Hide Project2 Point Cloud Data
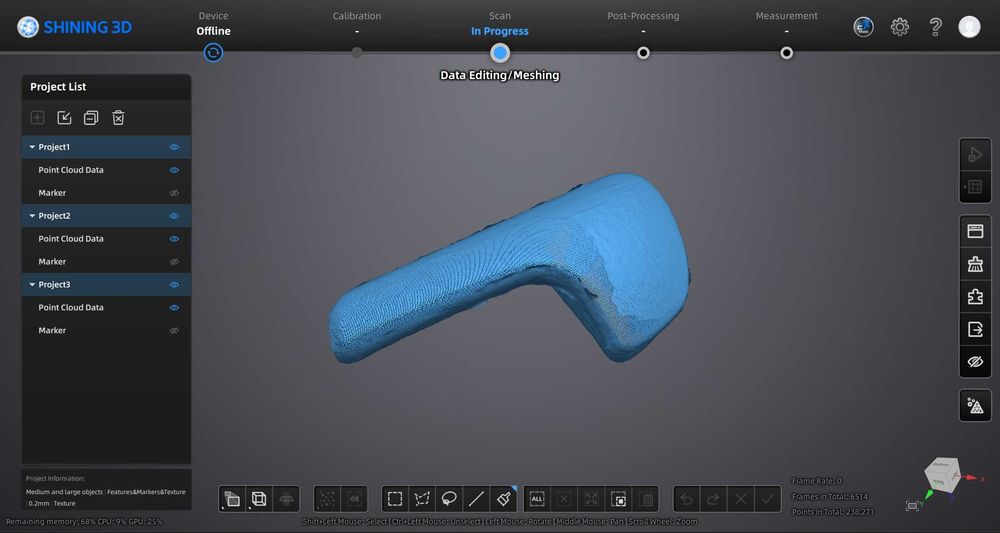1000x533 pixels. [174, 239]
